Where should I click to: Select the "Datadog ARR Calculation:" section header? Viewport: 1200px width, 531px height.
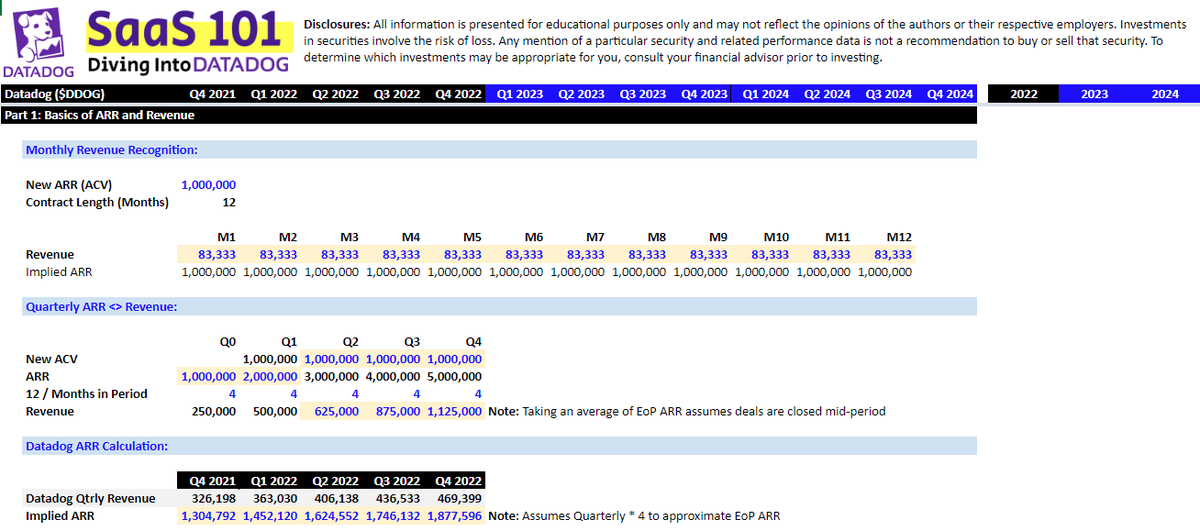point(96,446)
